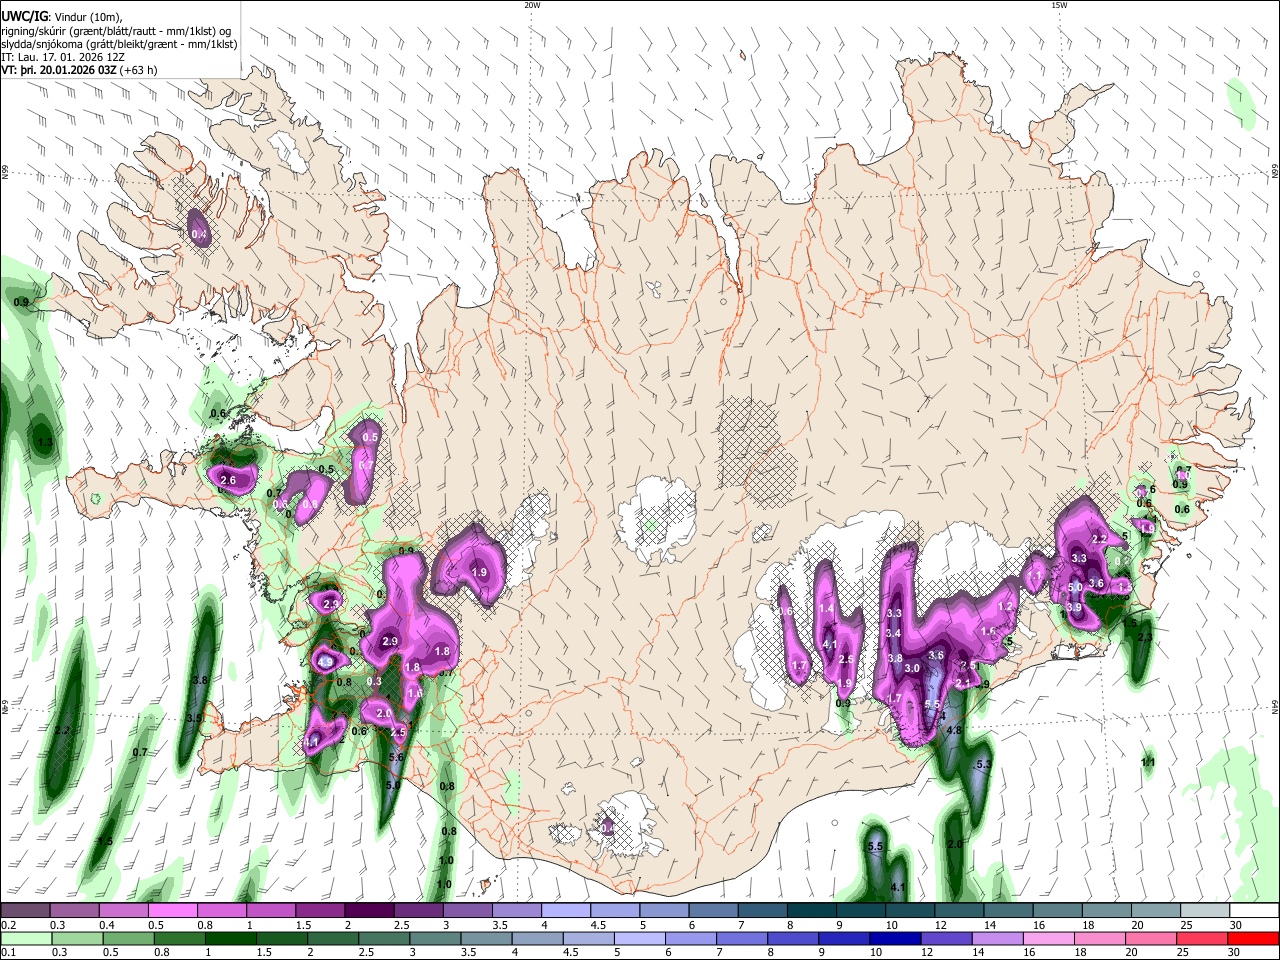Click the "2.3" rain value off the east coast

[1145, 637]
